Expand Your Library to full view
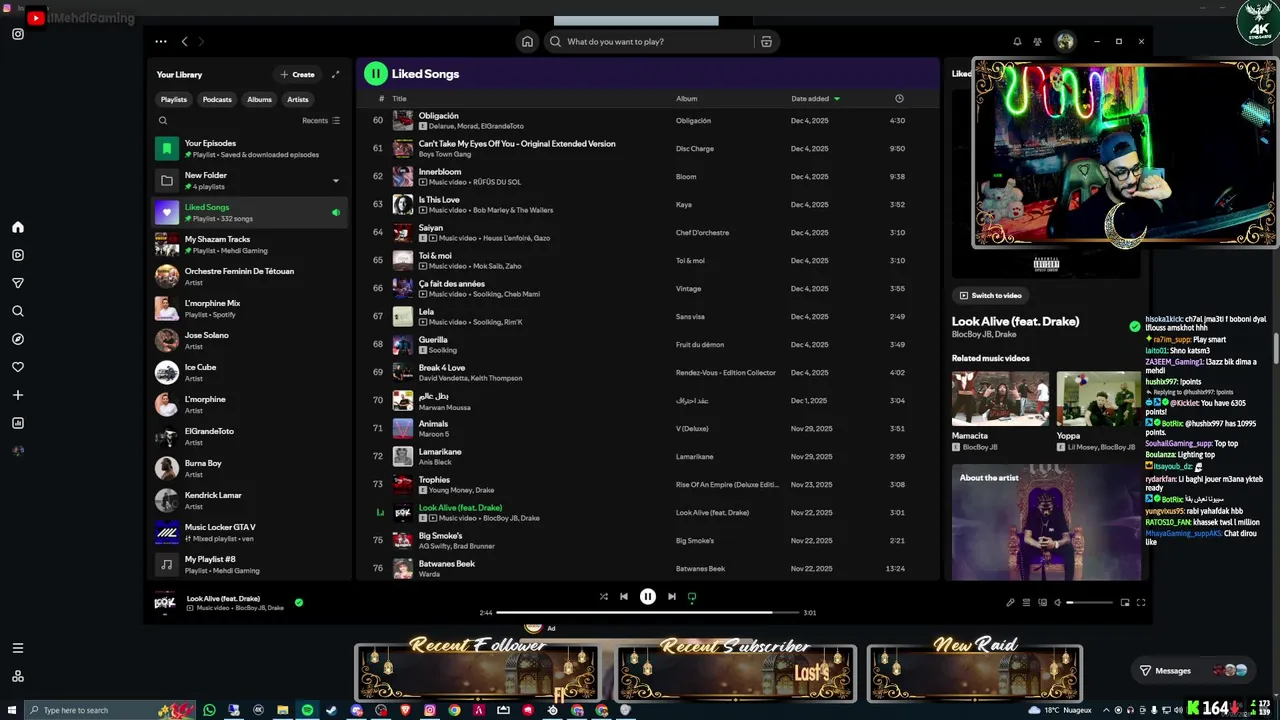The height and width of the screenshot is (720, 1280). point(335,74)
